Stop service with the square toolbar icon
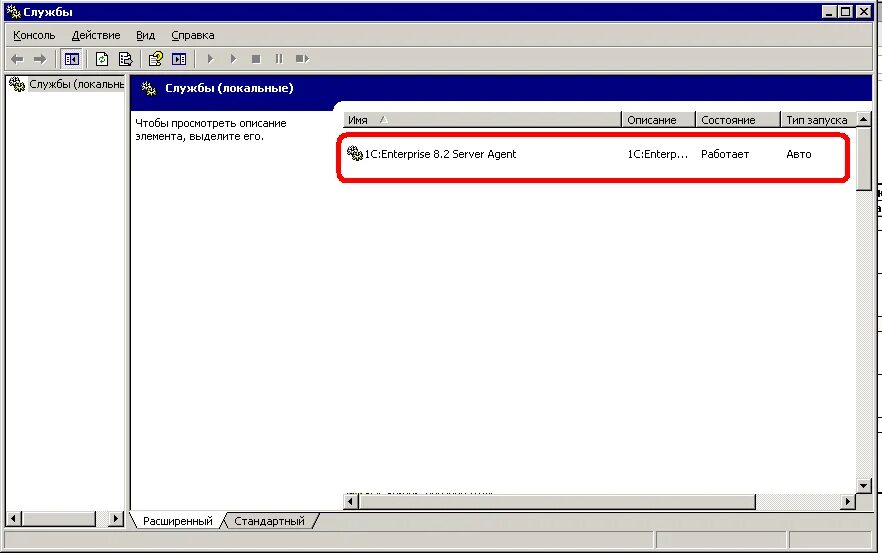 click(256, 59)
